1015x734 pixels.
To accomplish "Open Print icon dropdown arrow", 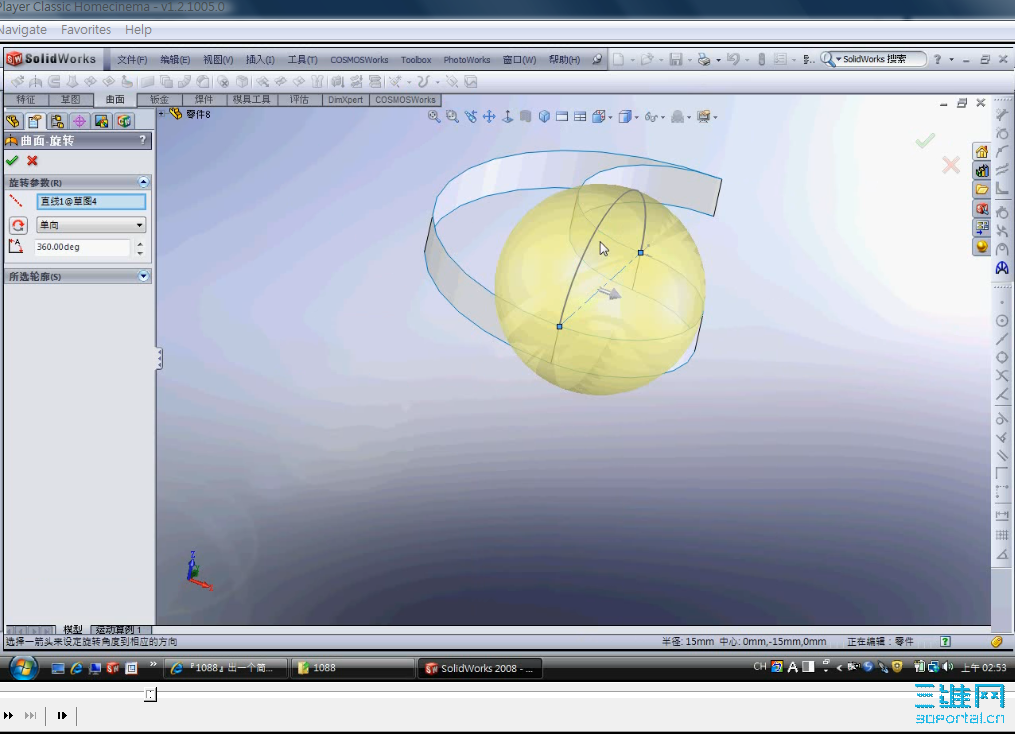I will [719, 60].
